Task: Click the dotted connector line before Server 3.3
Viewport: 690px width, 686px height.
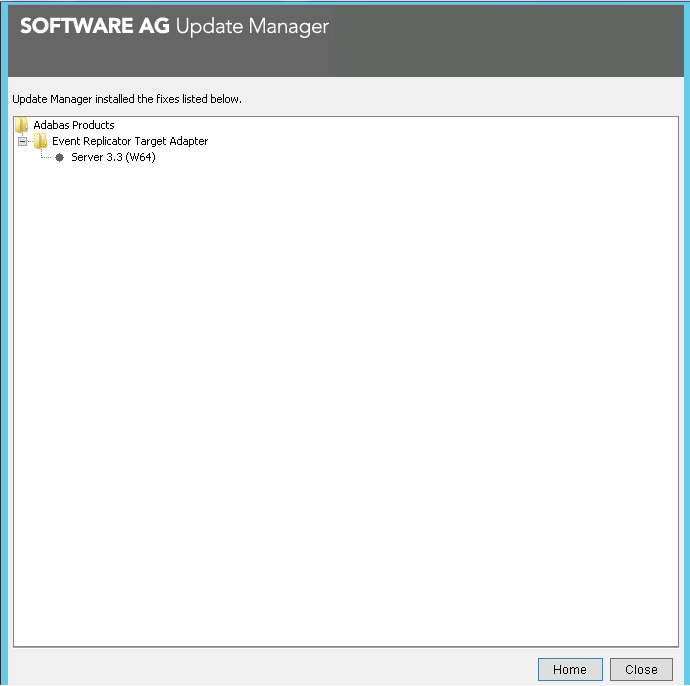Action: click(x=47, y=158)
